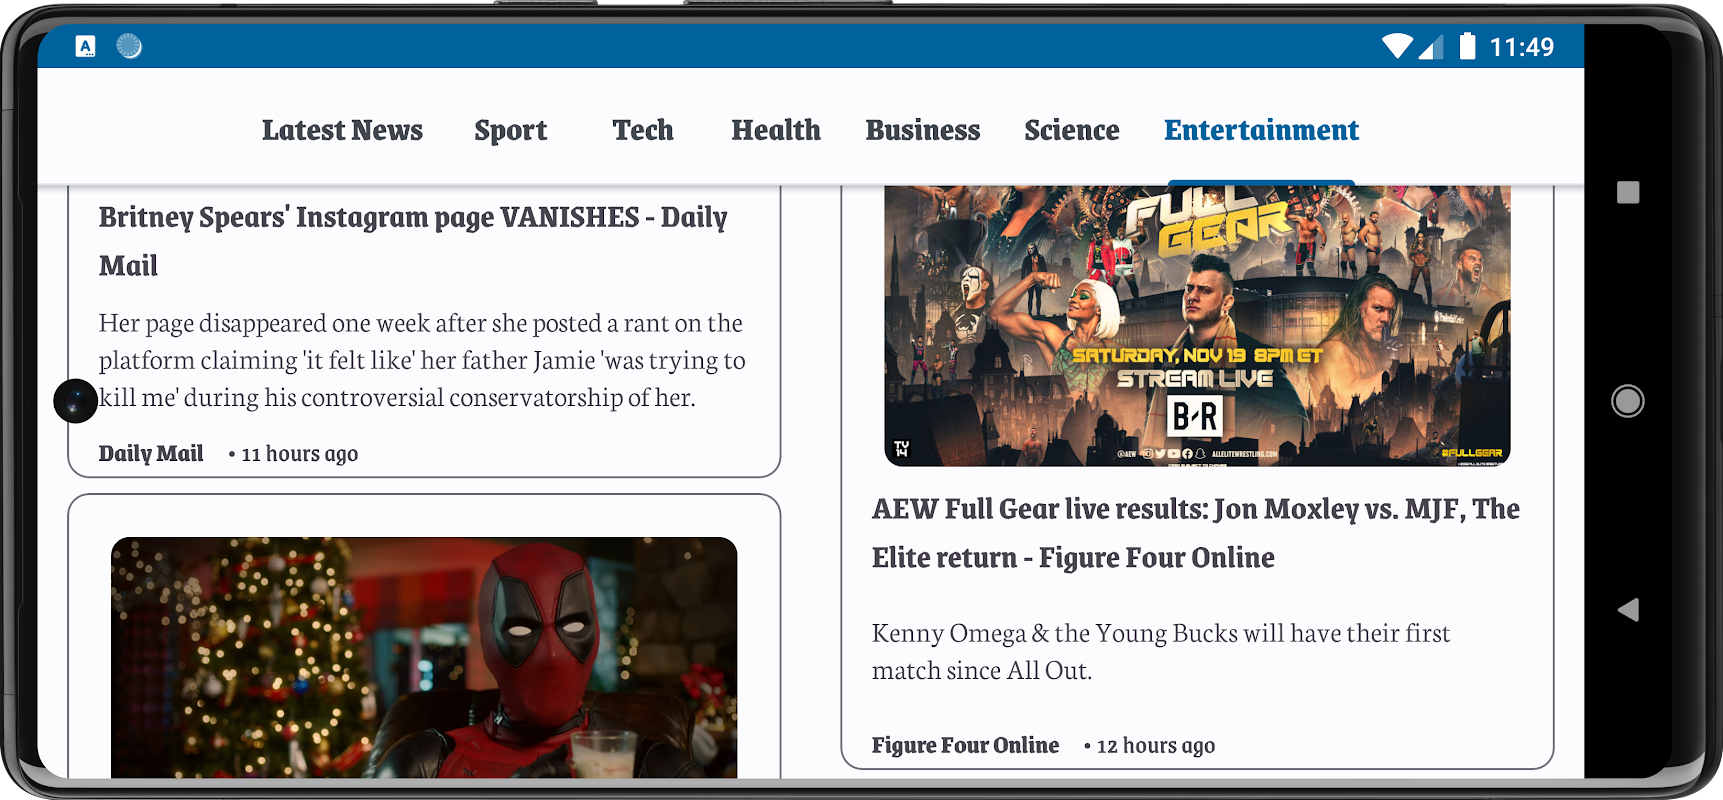This screenshot has height=800, width=1723.
Task: Switch to the Sport tab
Action: point(510,131)
